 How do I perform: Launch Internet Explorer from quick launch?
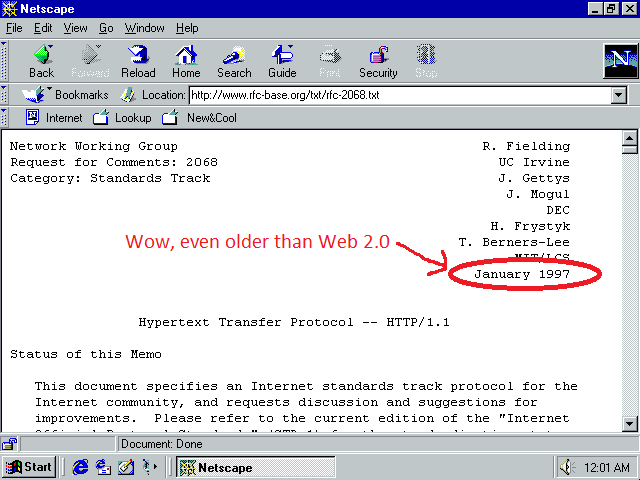click(80, 467)
